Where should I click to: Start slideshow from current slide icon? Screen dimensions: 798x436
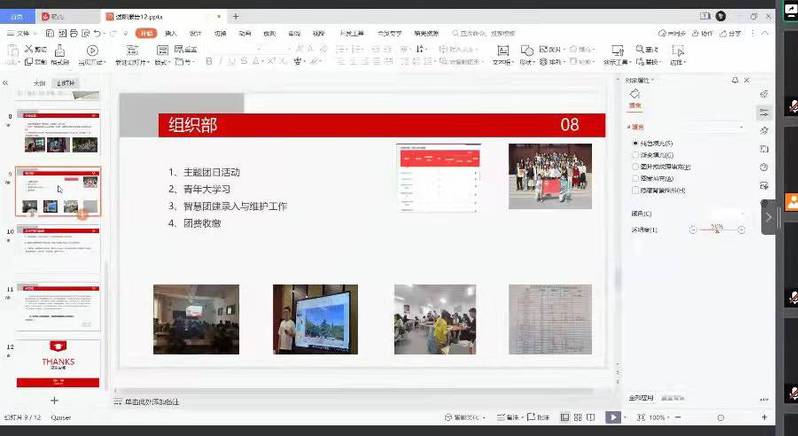[x=92, y=53]
